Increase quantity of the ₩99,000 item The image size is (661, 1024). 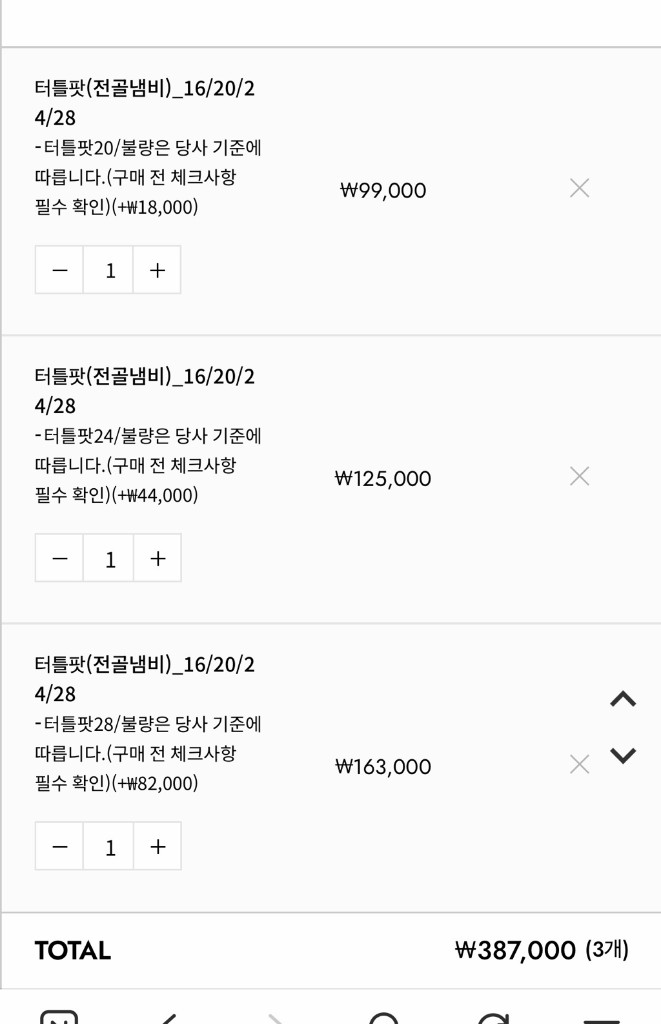click(157, 269)
